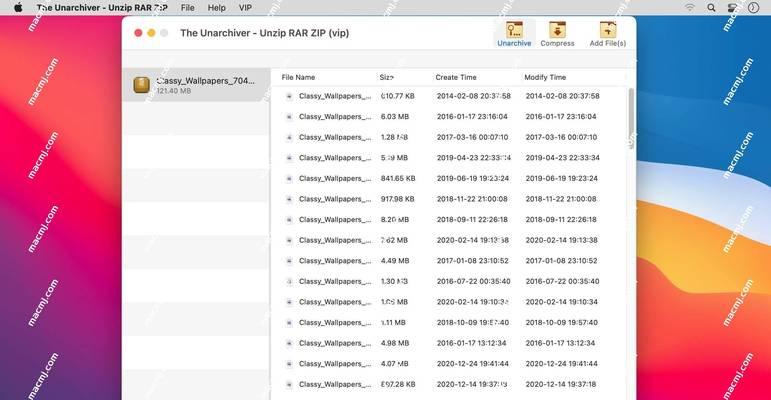
Task: Click modify time 2019-06-19 19:23:24
Action: [562, 179]
